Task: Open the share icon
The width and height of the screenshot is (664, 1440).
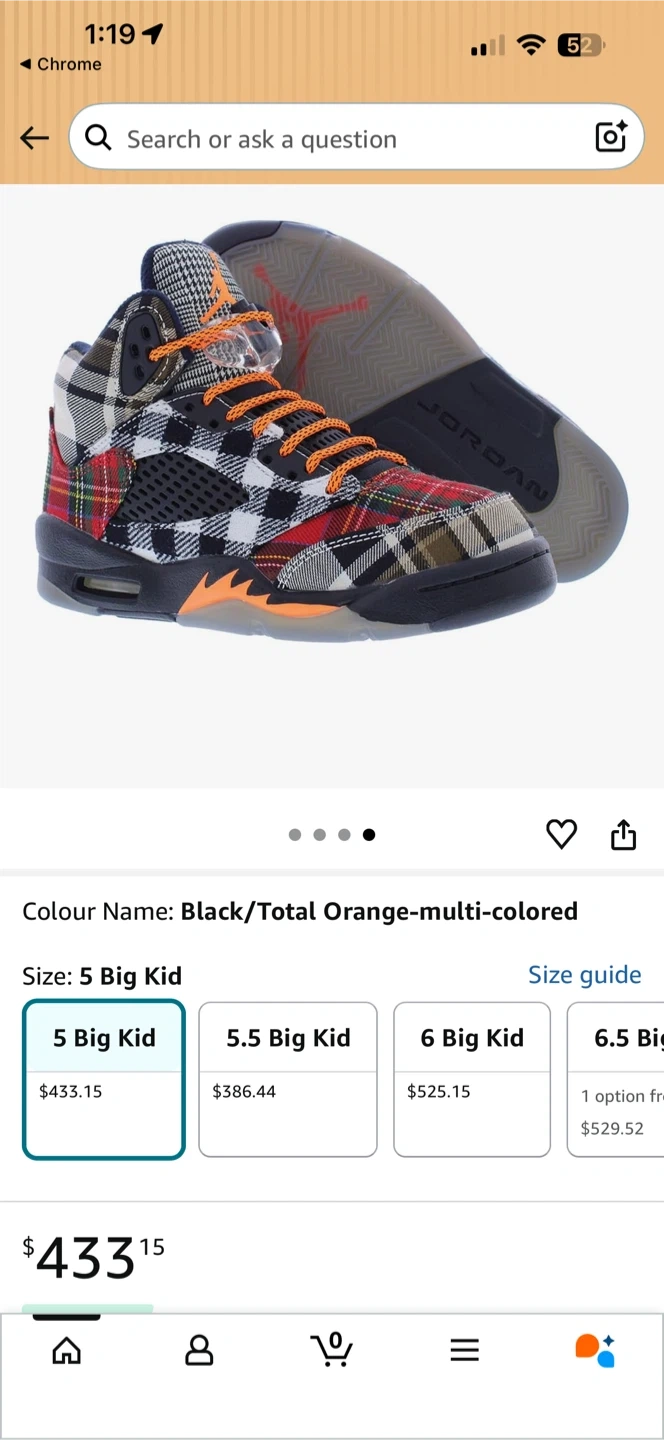Action: 623,834
